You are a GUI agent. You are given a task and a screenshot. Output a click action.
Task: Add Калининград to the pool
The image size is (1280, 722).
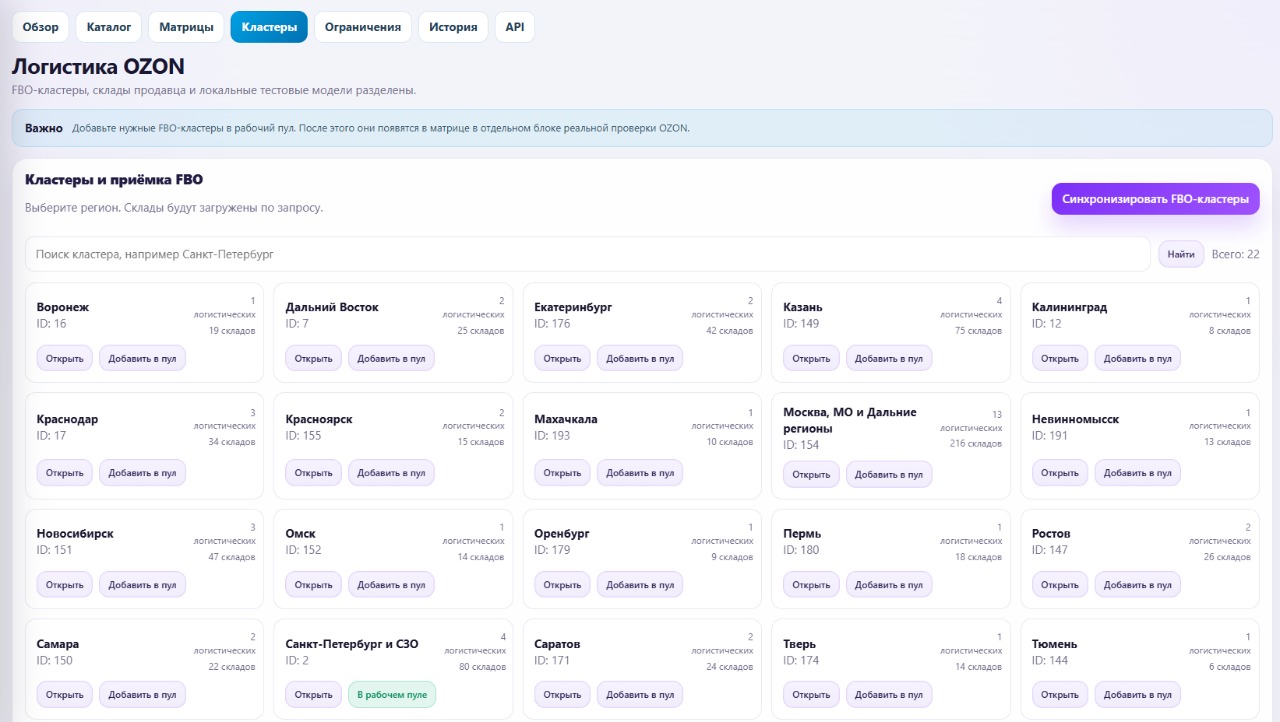(x=1137, y=358)
